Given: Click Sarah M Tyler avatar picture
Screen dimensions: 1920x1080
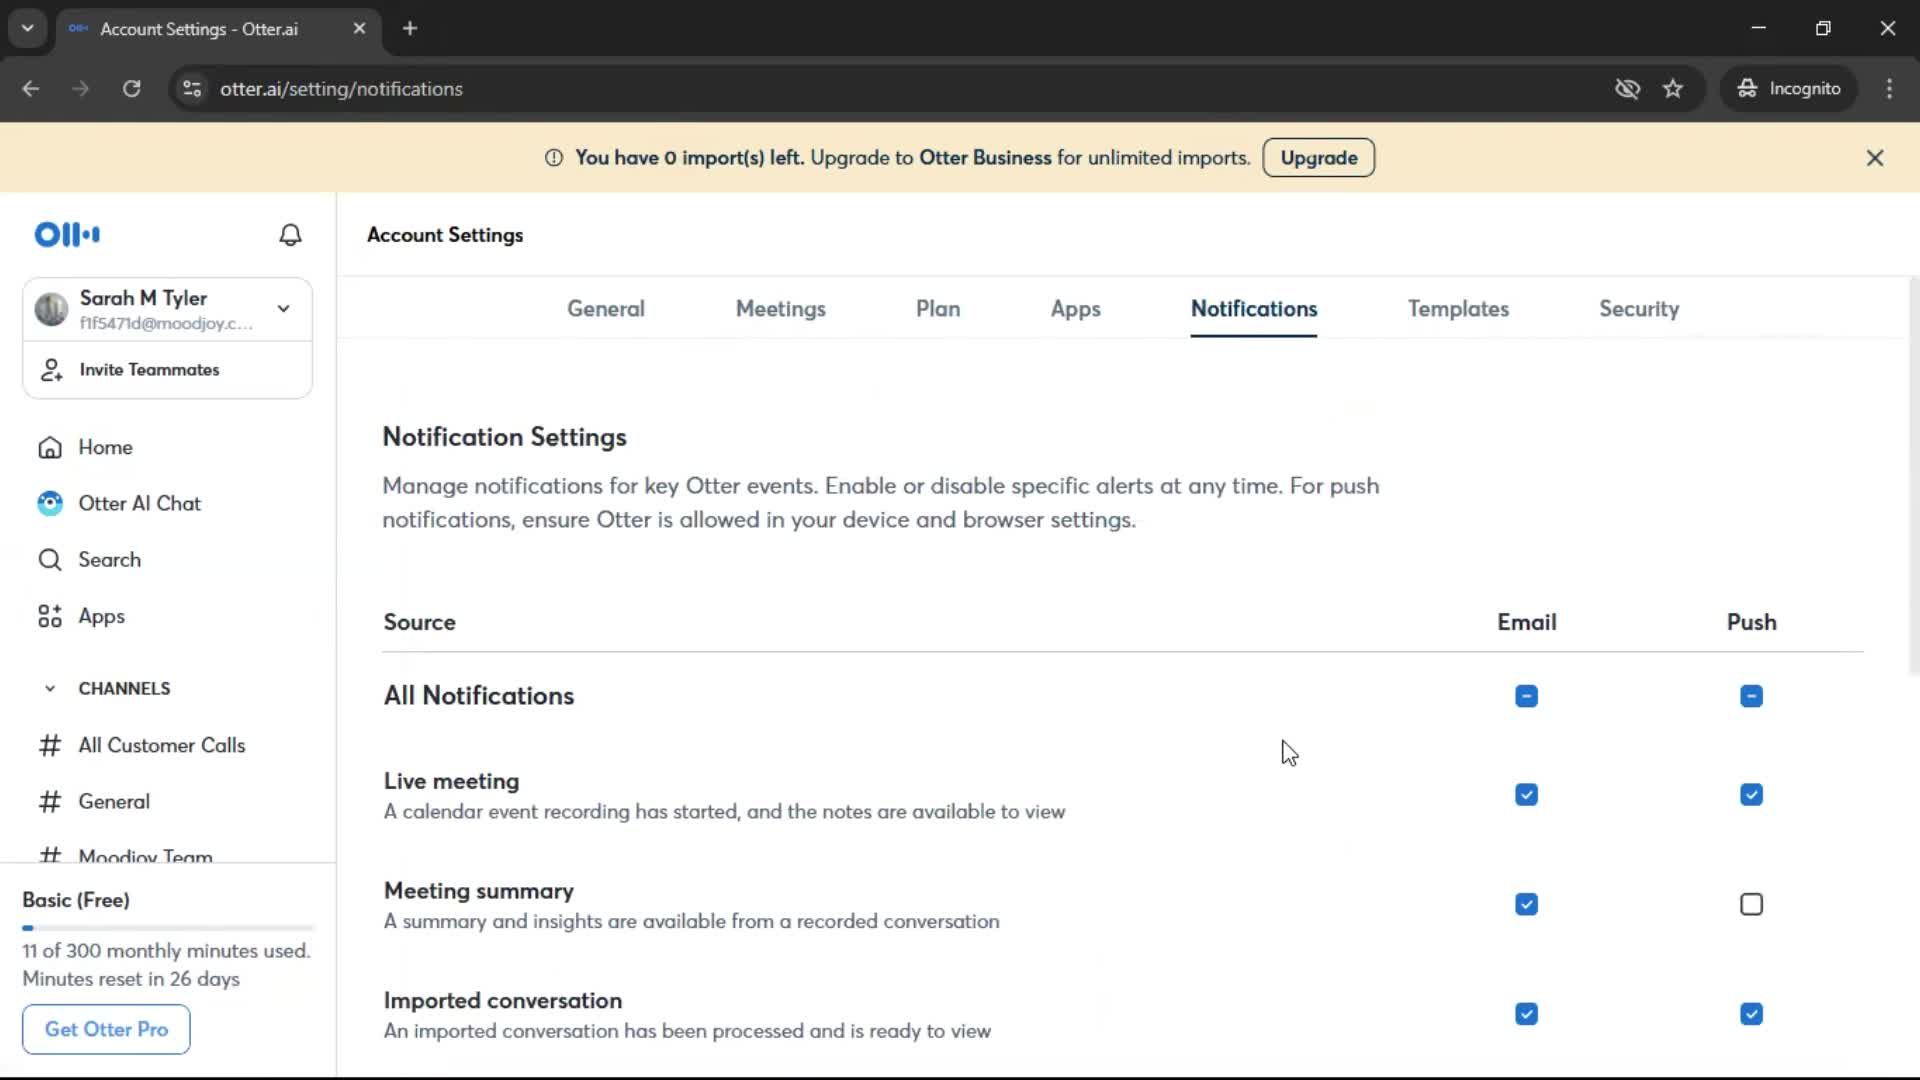Looking at the screenshot, I should [51, 309].
